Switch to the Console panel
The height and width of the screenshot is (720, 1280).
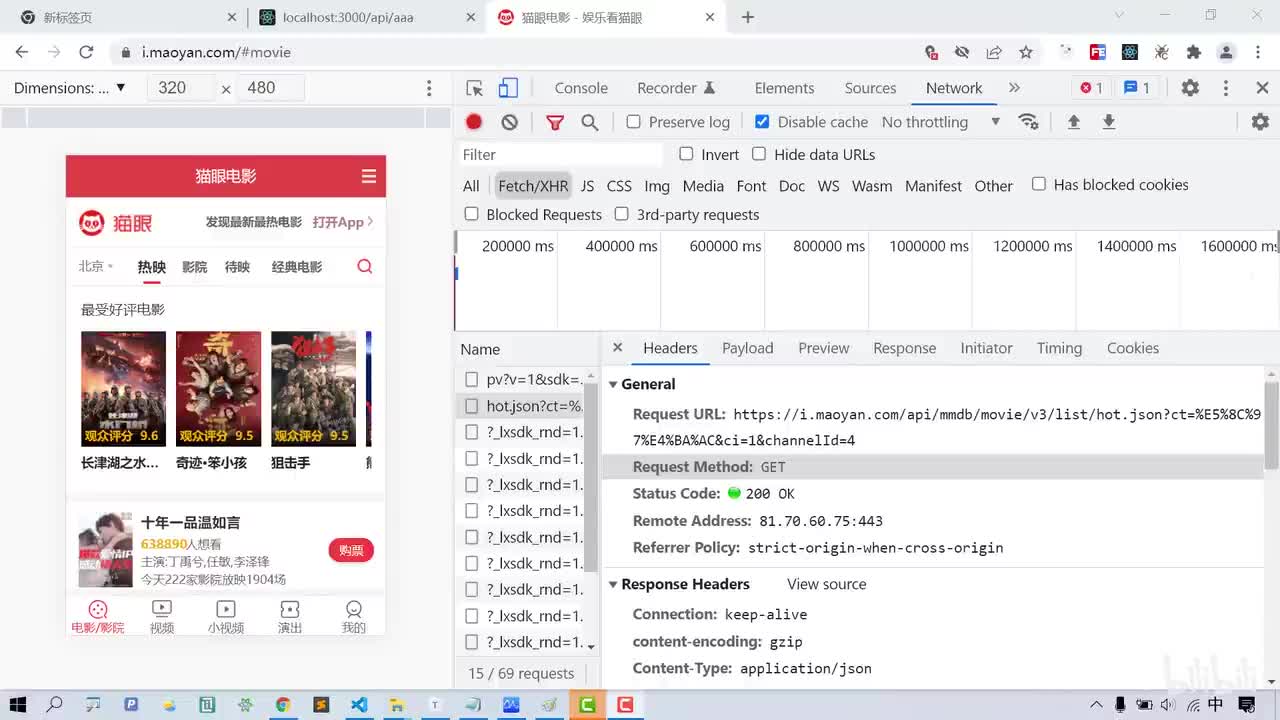[581, 88]
